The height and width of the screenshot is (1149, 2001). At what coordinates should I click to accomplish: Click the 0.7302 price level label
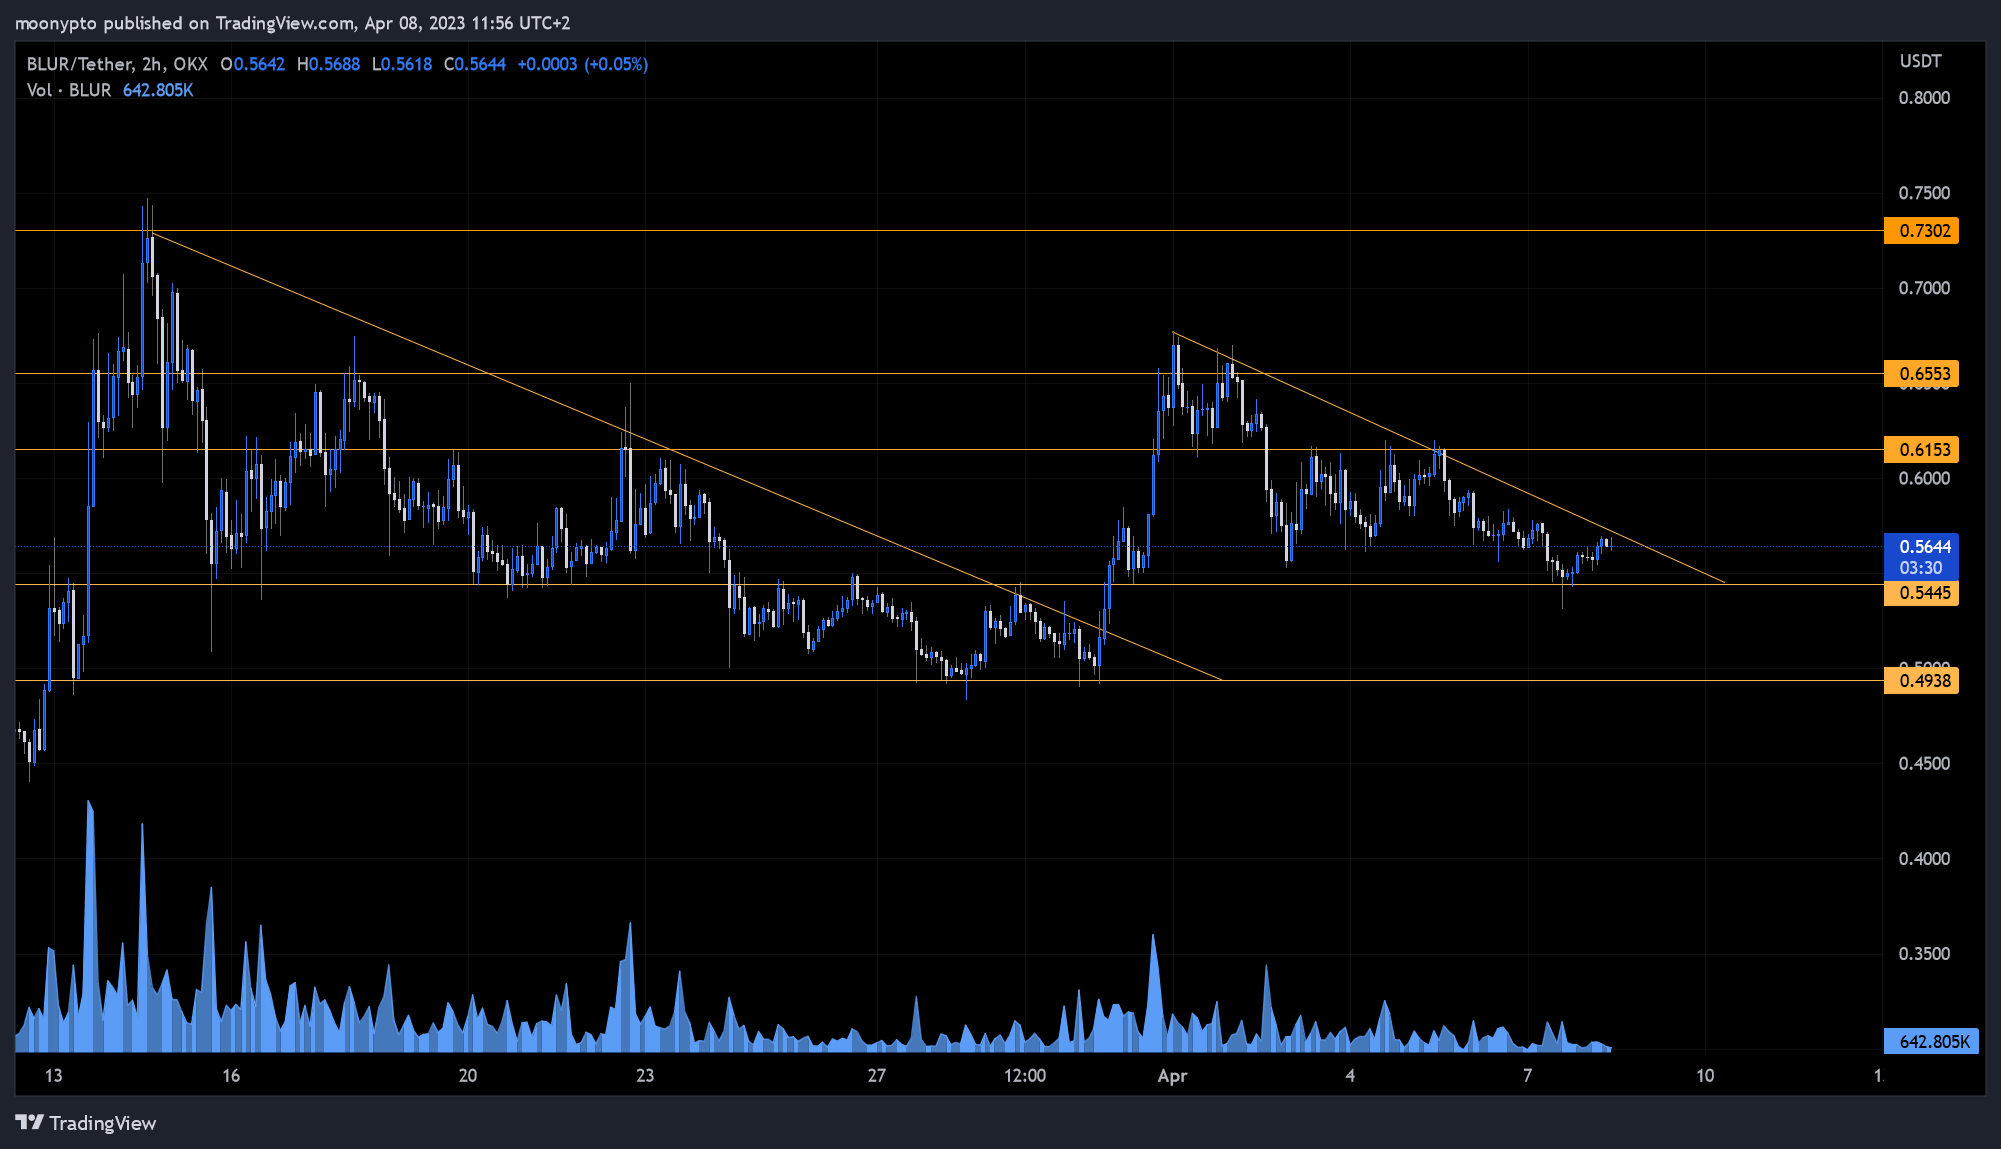[x=1921, y=231]
